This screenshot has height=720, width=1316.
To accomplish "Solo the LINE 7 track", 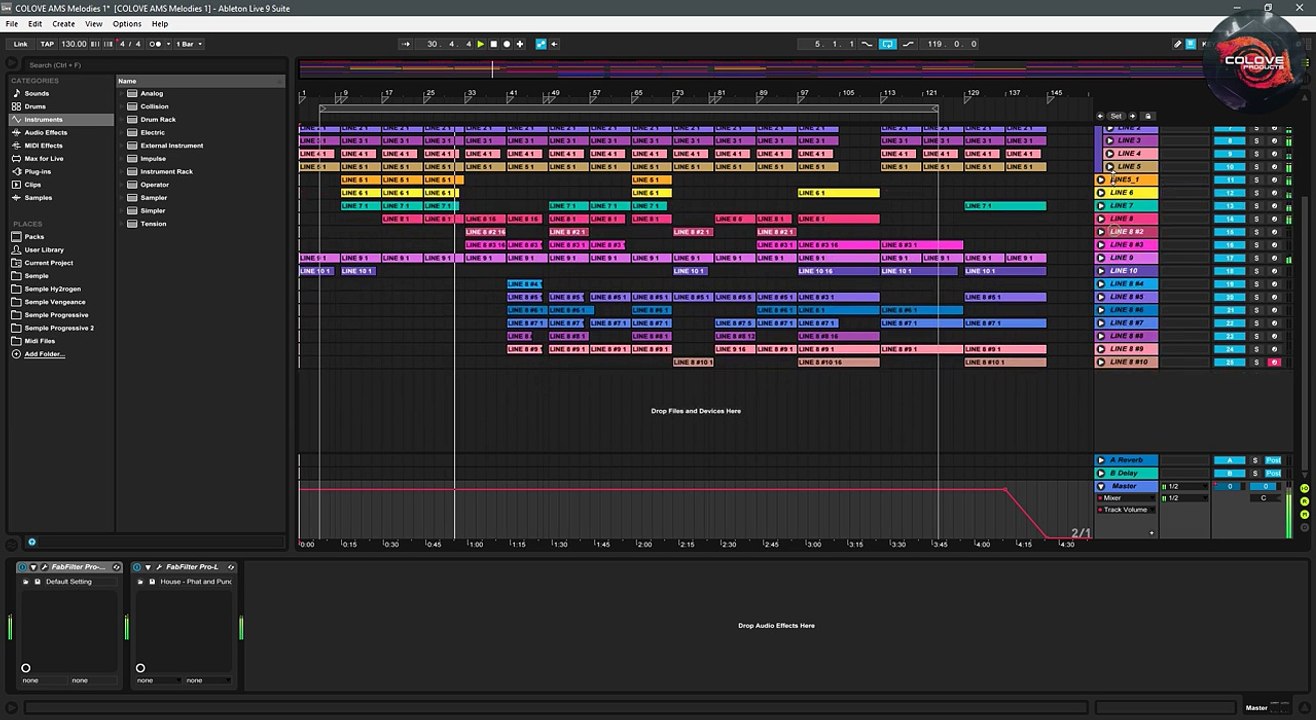I will tap(1257, 206).
